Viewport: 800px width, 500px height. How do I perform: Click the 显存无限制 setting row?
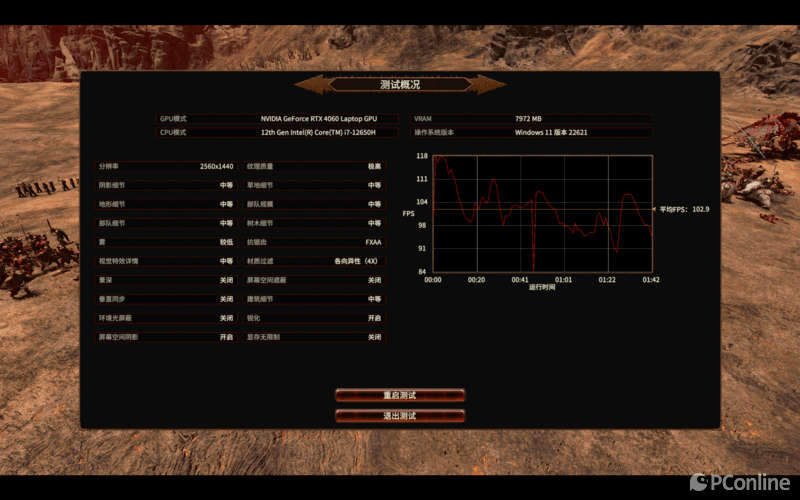pyautogui.click(x=314, y=337)
